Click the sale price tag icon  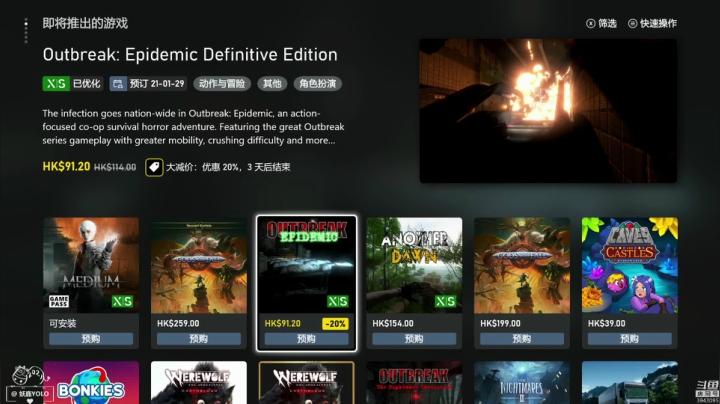(x=154, y=167)
